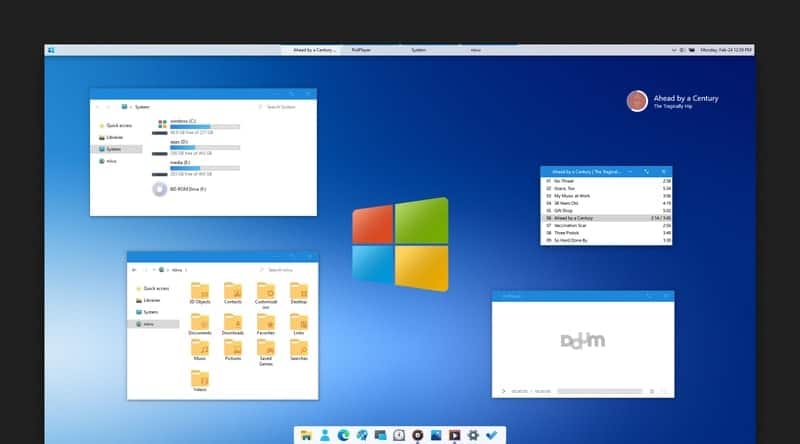Open the Documents folder
The height and width of the screenshot is (444, 800).
tap(200, 325)
